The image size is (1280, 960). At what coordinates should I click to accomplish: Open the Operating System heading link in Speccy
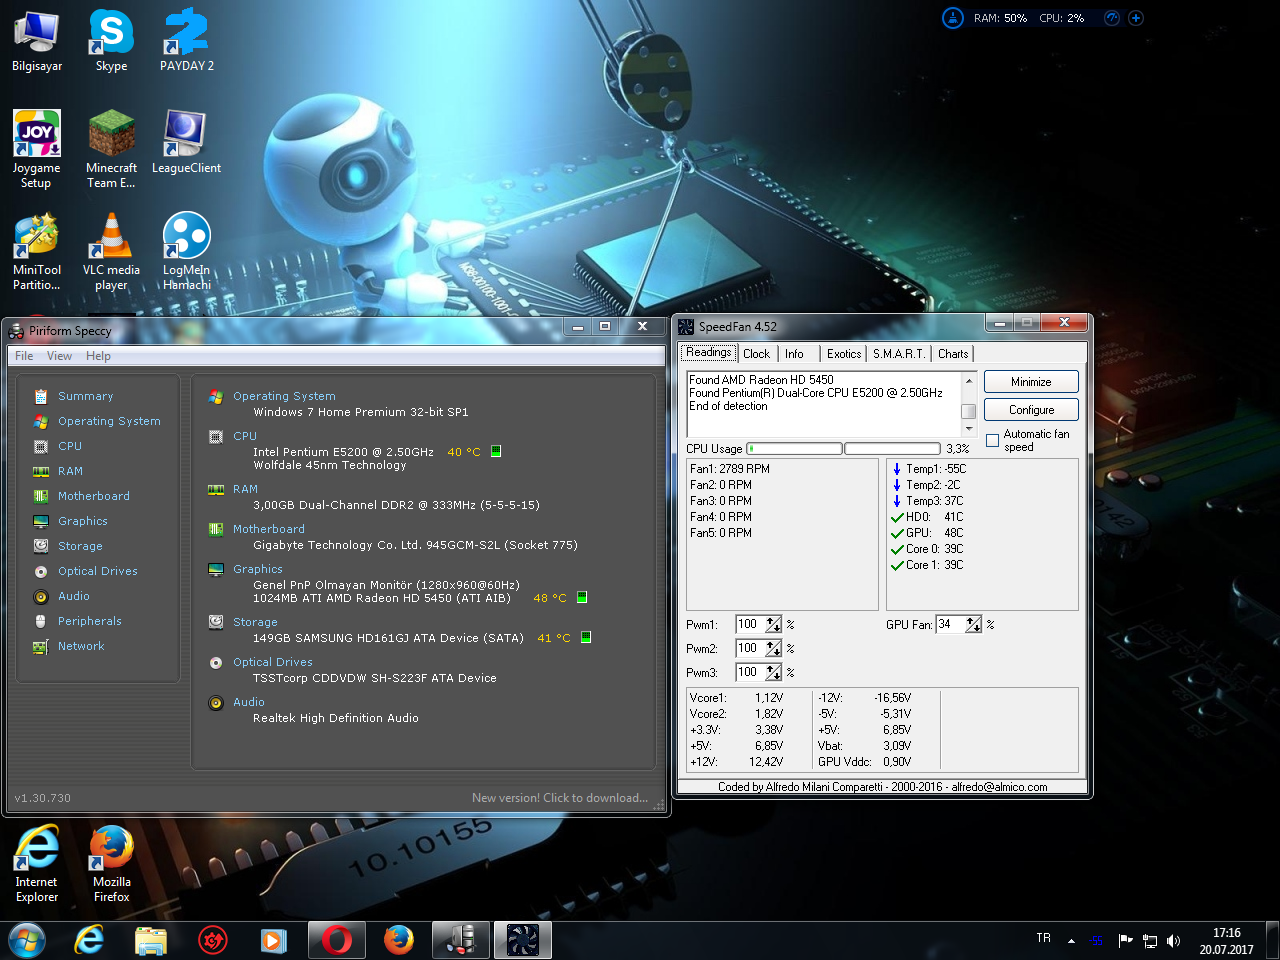point(284,396)
